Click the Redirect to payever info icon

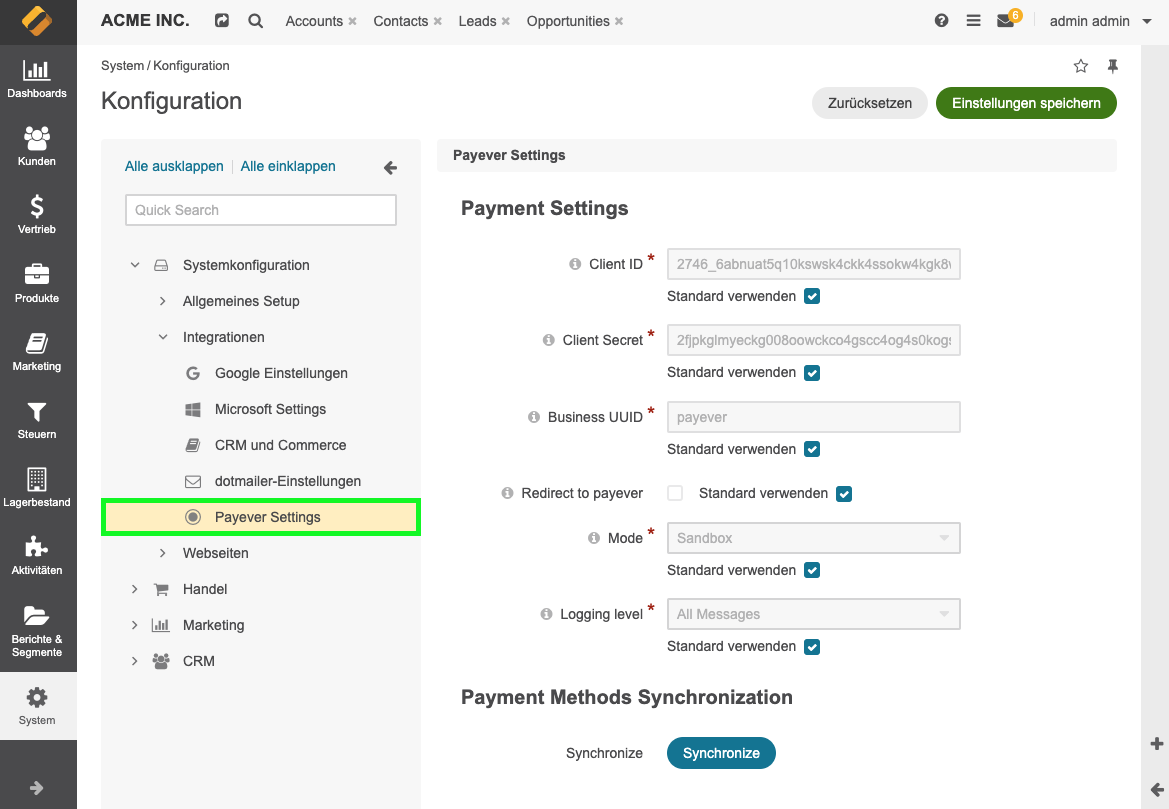(x=508, y=493)
